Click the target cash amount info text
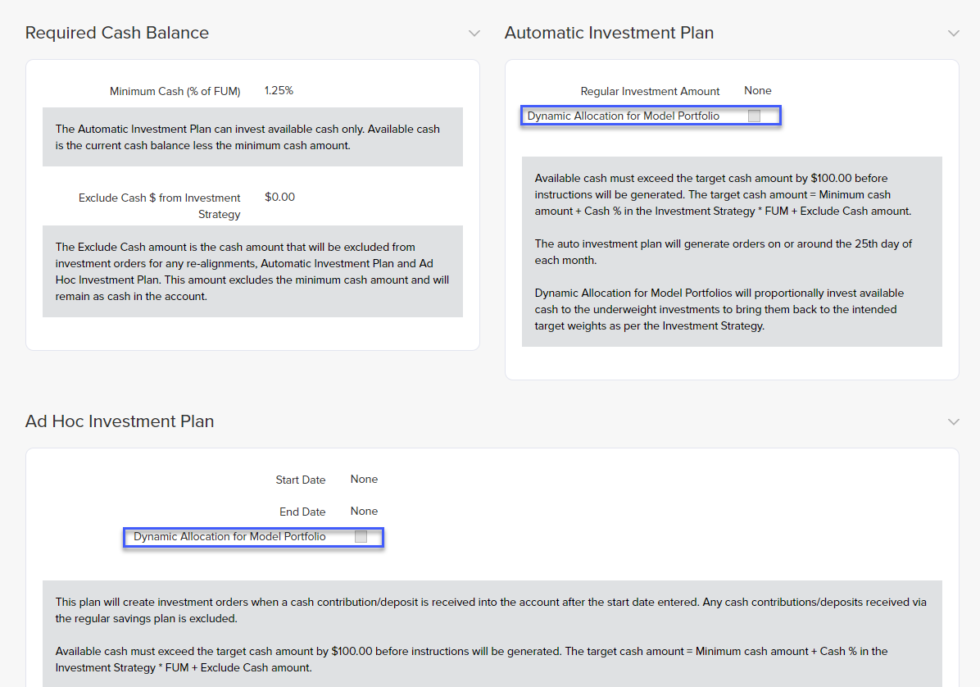Image resolution: width=980 pixels, height=687 pixels. point(731,195)
